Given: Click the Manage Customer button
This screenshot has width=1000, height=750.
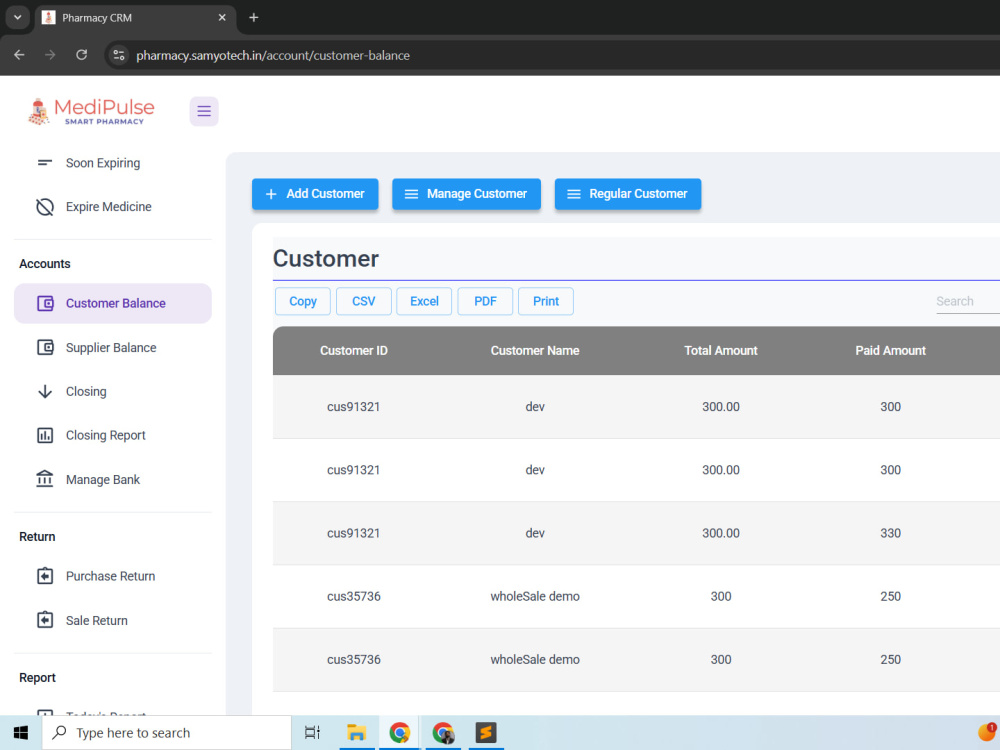Looking at the screenshot, I should click(466, 194).
